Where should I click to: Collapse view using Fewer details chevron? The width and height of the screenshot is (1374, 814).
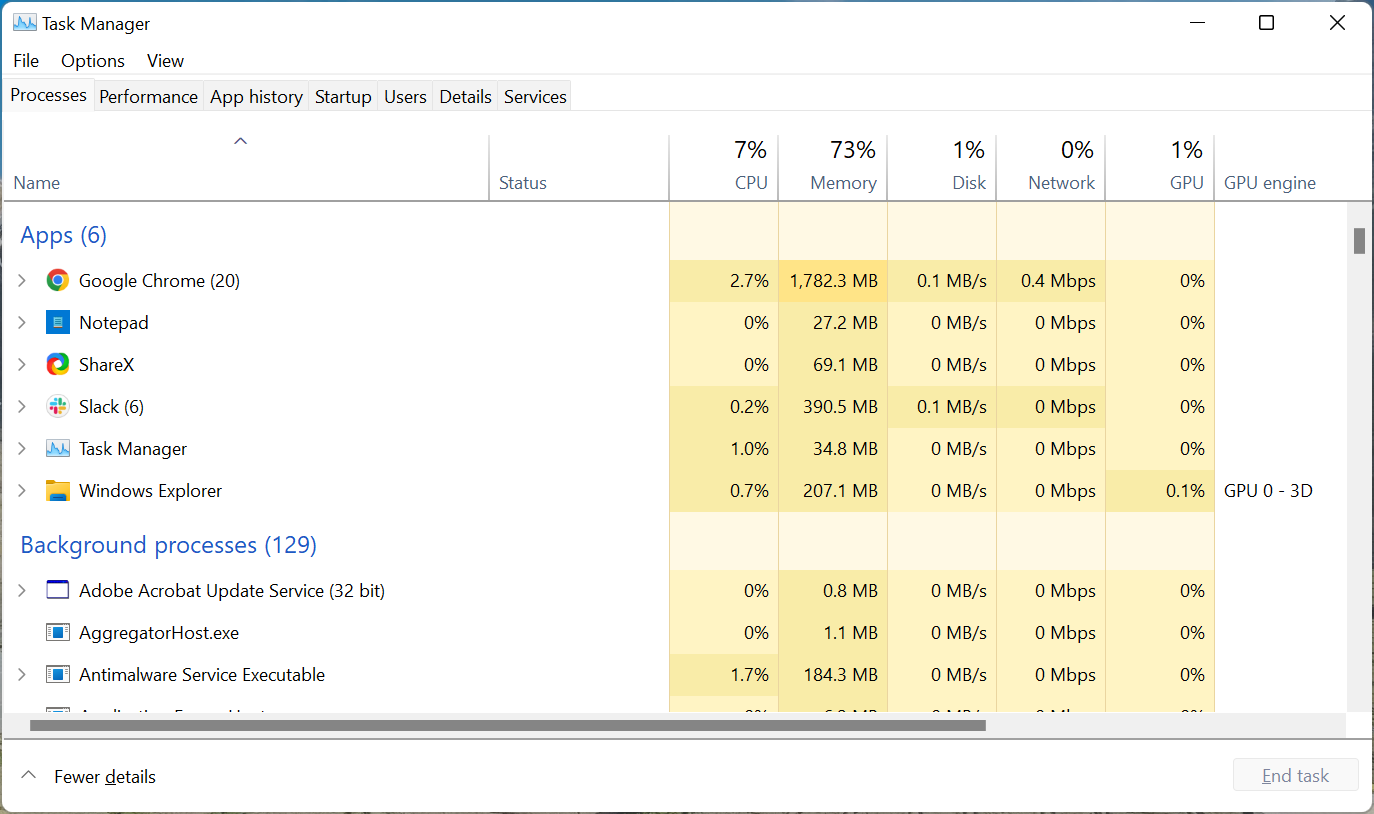pos(29,776)
